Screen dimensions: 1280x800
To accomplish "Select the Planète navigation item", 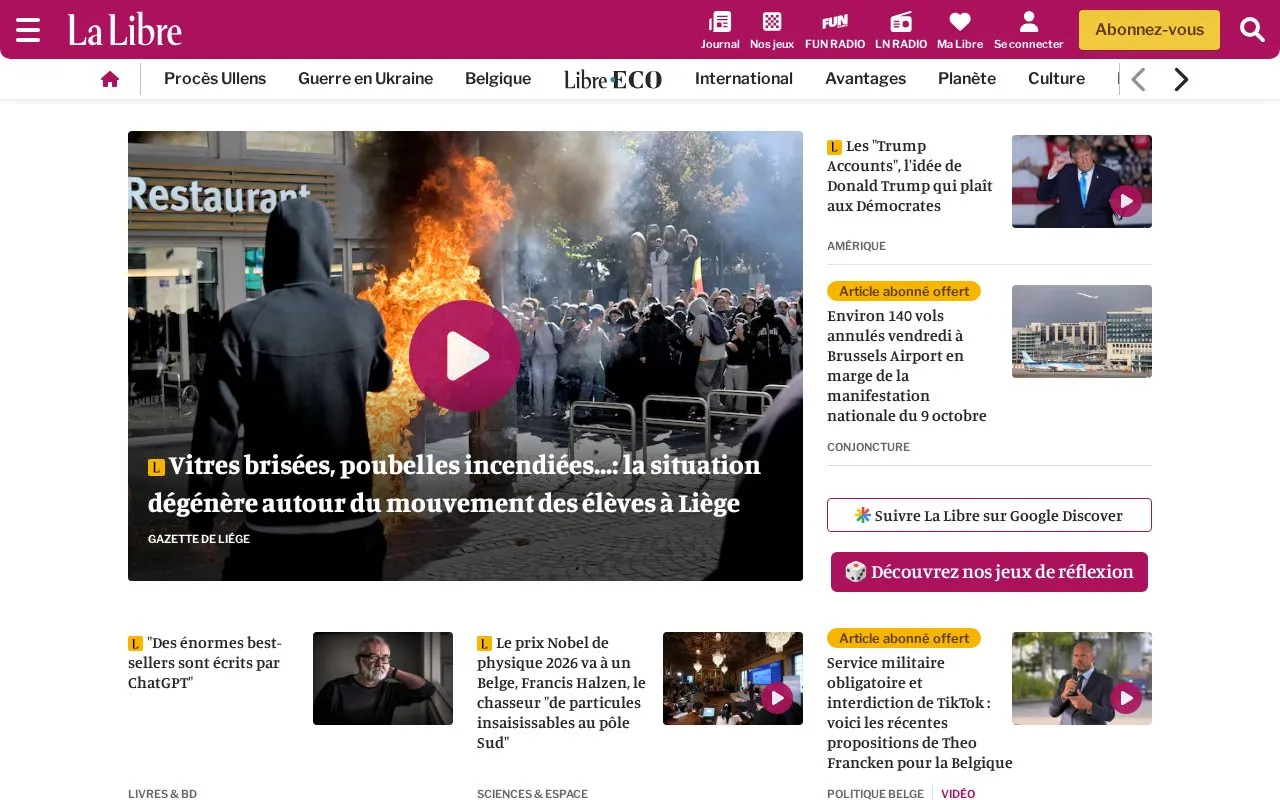I will click(x=967, y=79).
